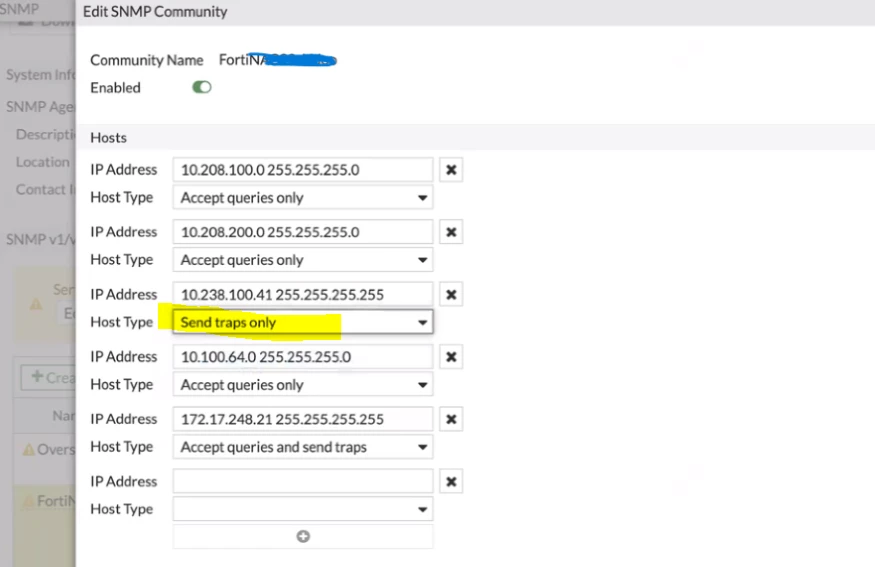Remove host 10.100.64.0 with its X button
The width and height of the screenshot is (875, 567).
(x=451, y=357)
